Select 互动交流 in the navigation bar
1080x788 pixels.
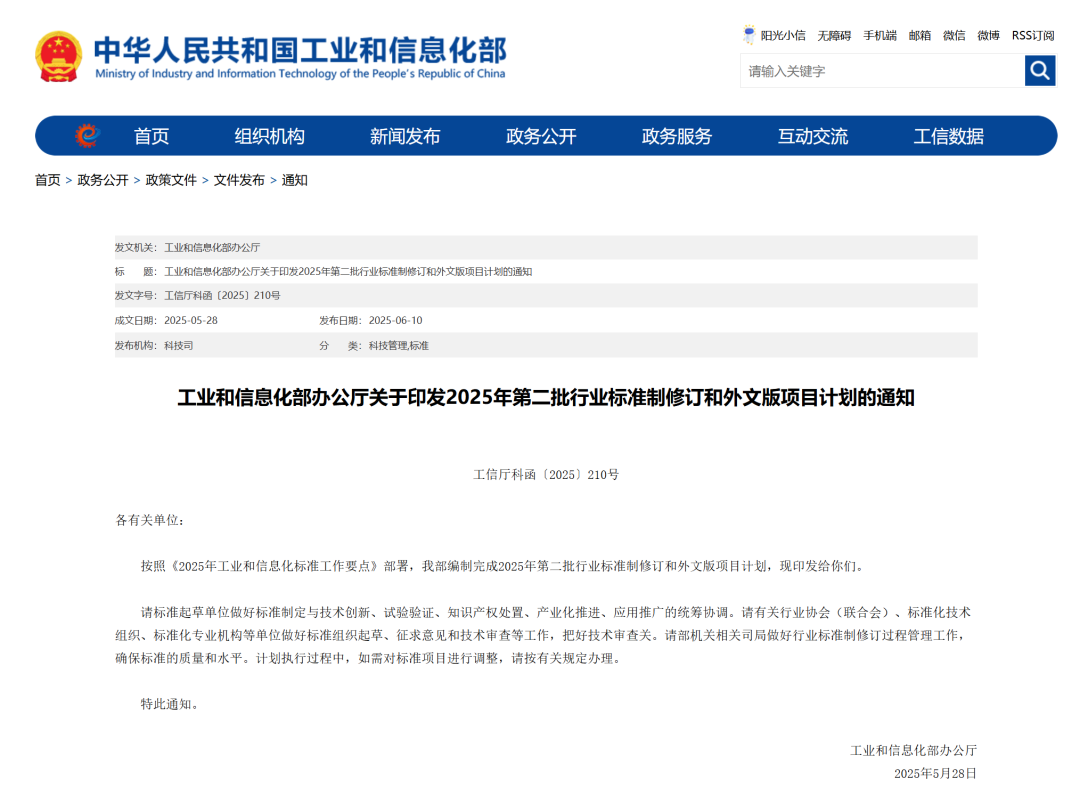812,136
